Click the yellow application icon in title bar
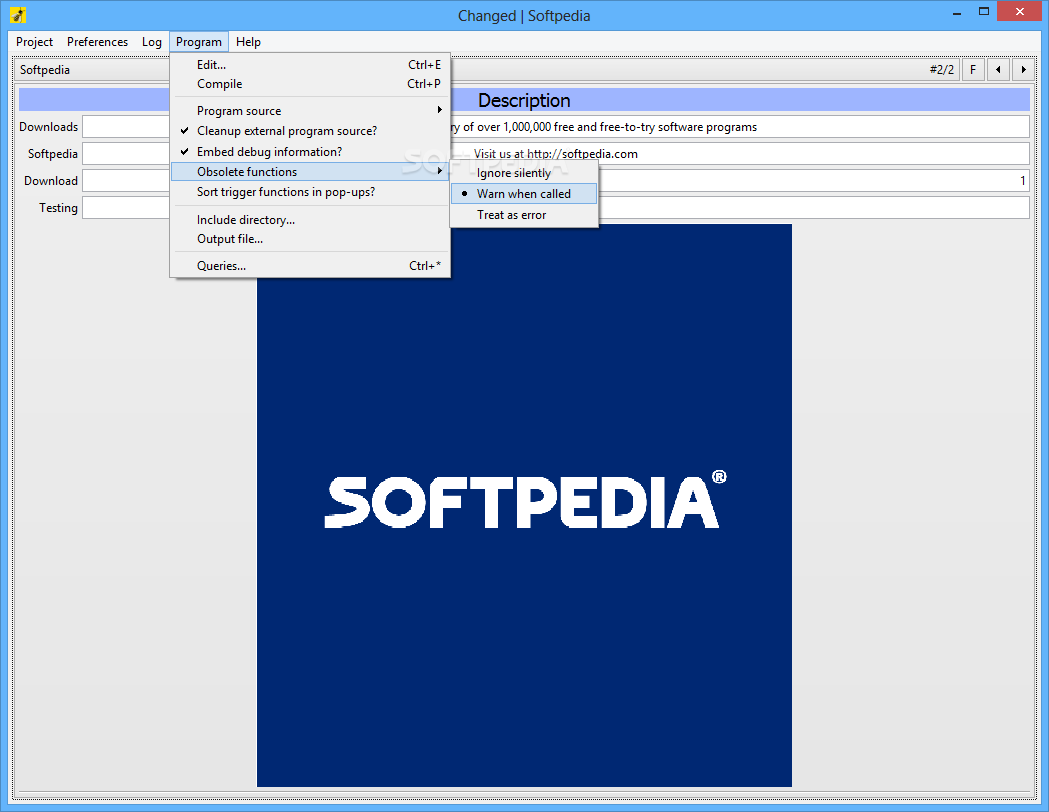1049x812 pixels. [18, 14]
